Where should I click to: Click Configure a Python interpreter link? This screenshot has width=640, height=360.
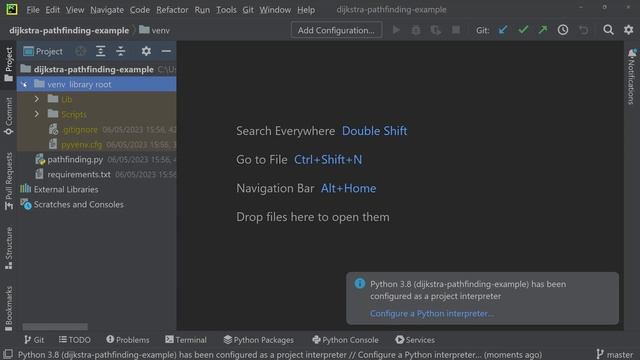(432, 313)
